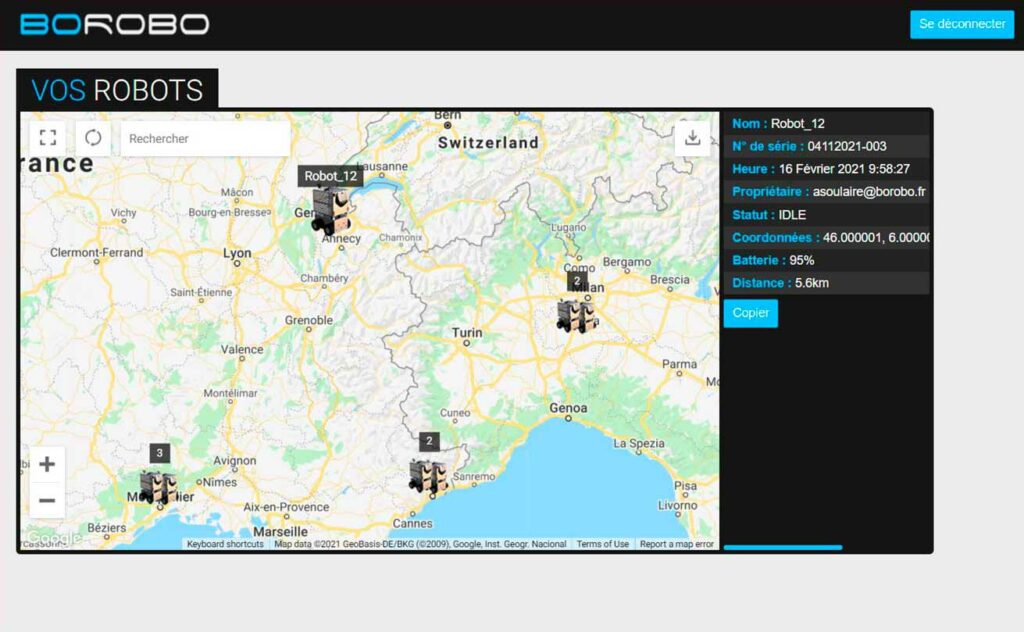Click Pisa label on map
This screenshot has width=1024, height=632.
tap(685, 486)
